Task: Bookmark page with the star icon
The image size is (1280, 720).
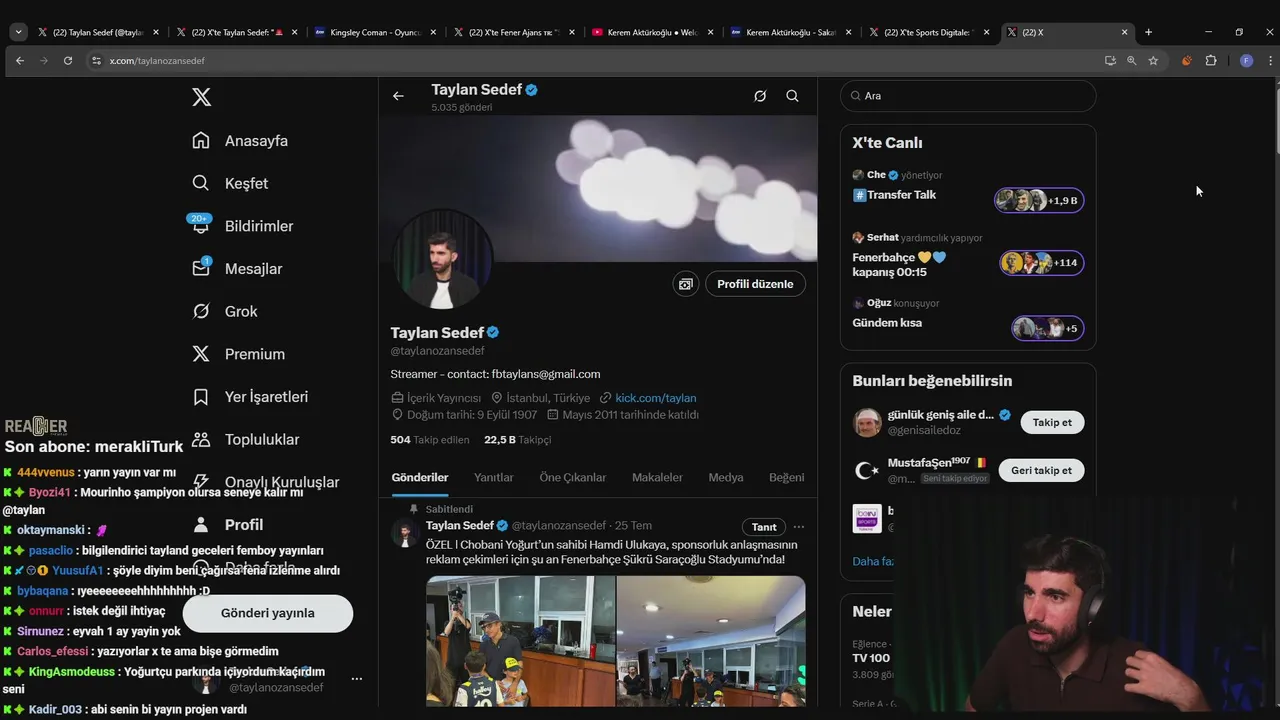Action: tap(1153, 60)
